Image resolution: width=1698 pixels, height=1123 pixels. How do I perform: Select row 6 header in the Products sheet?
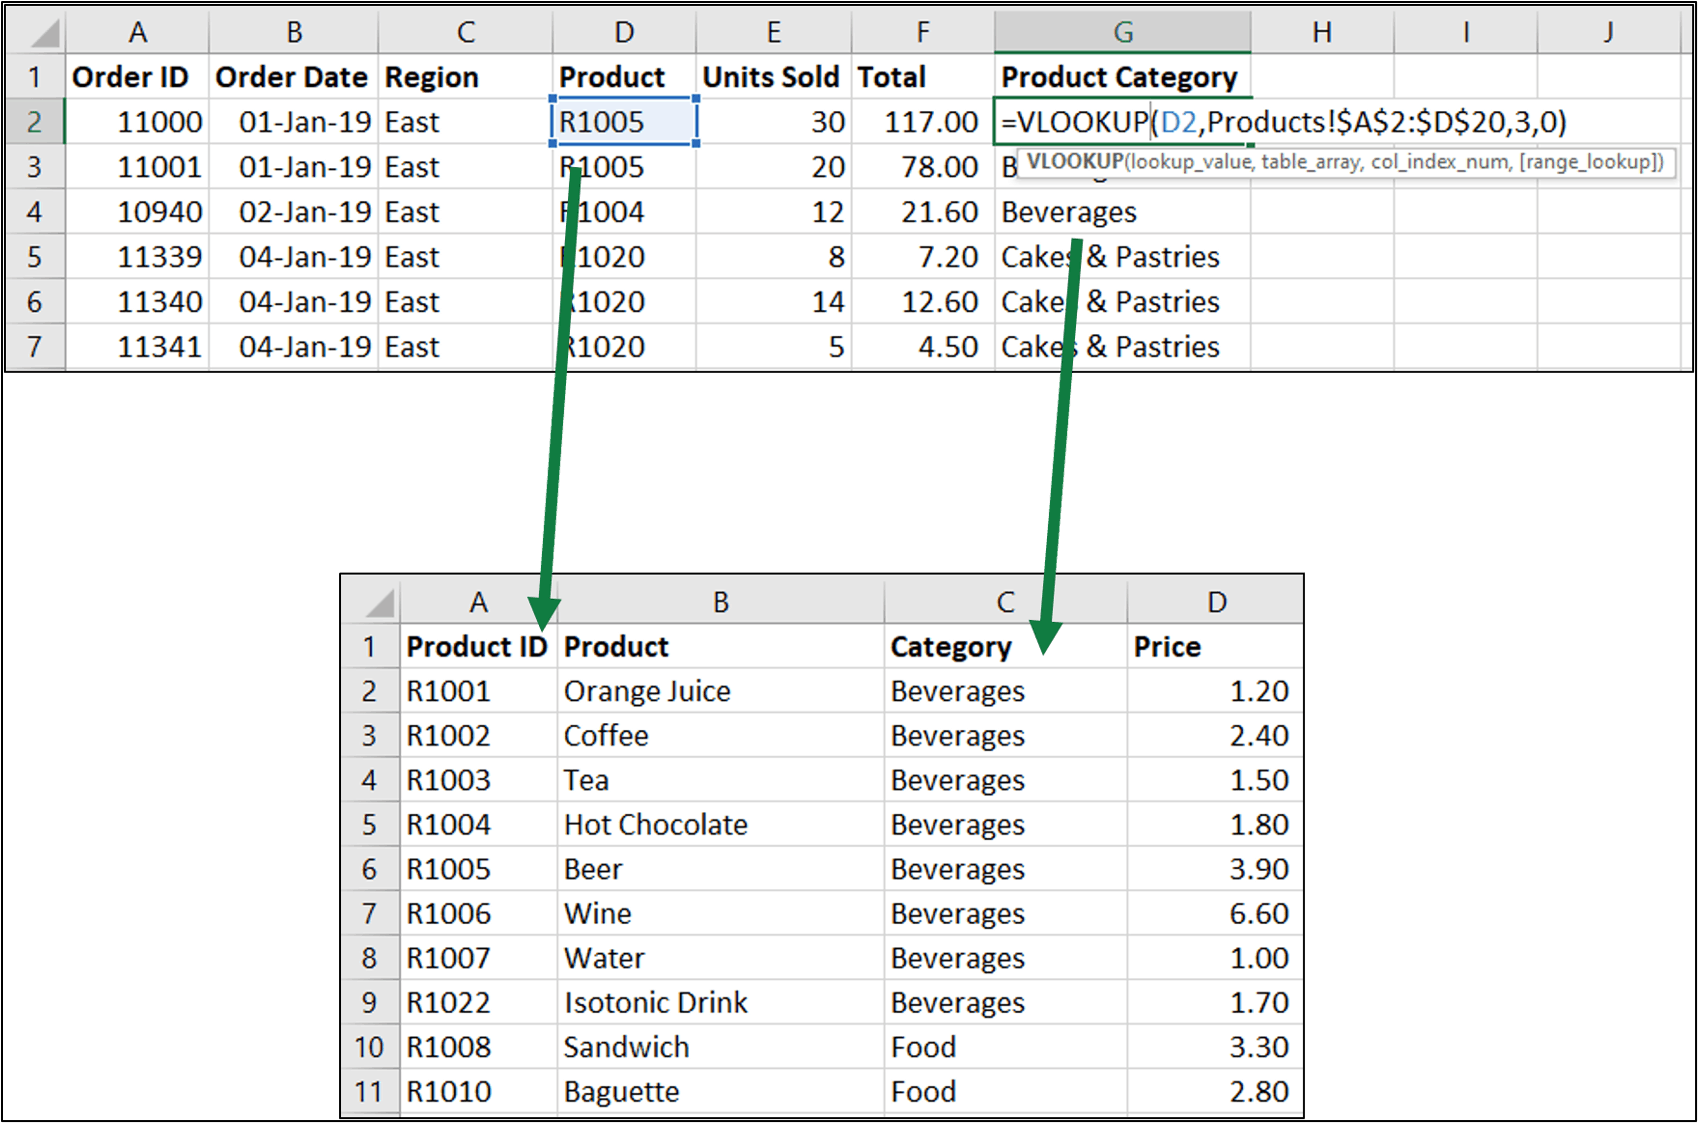370,869
